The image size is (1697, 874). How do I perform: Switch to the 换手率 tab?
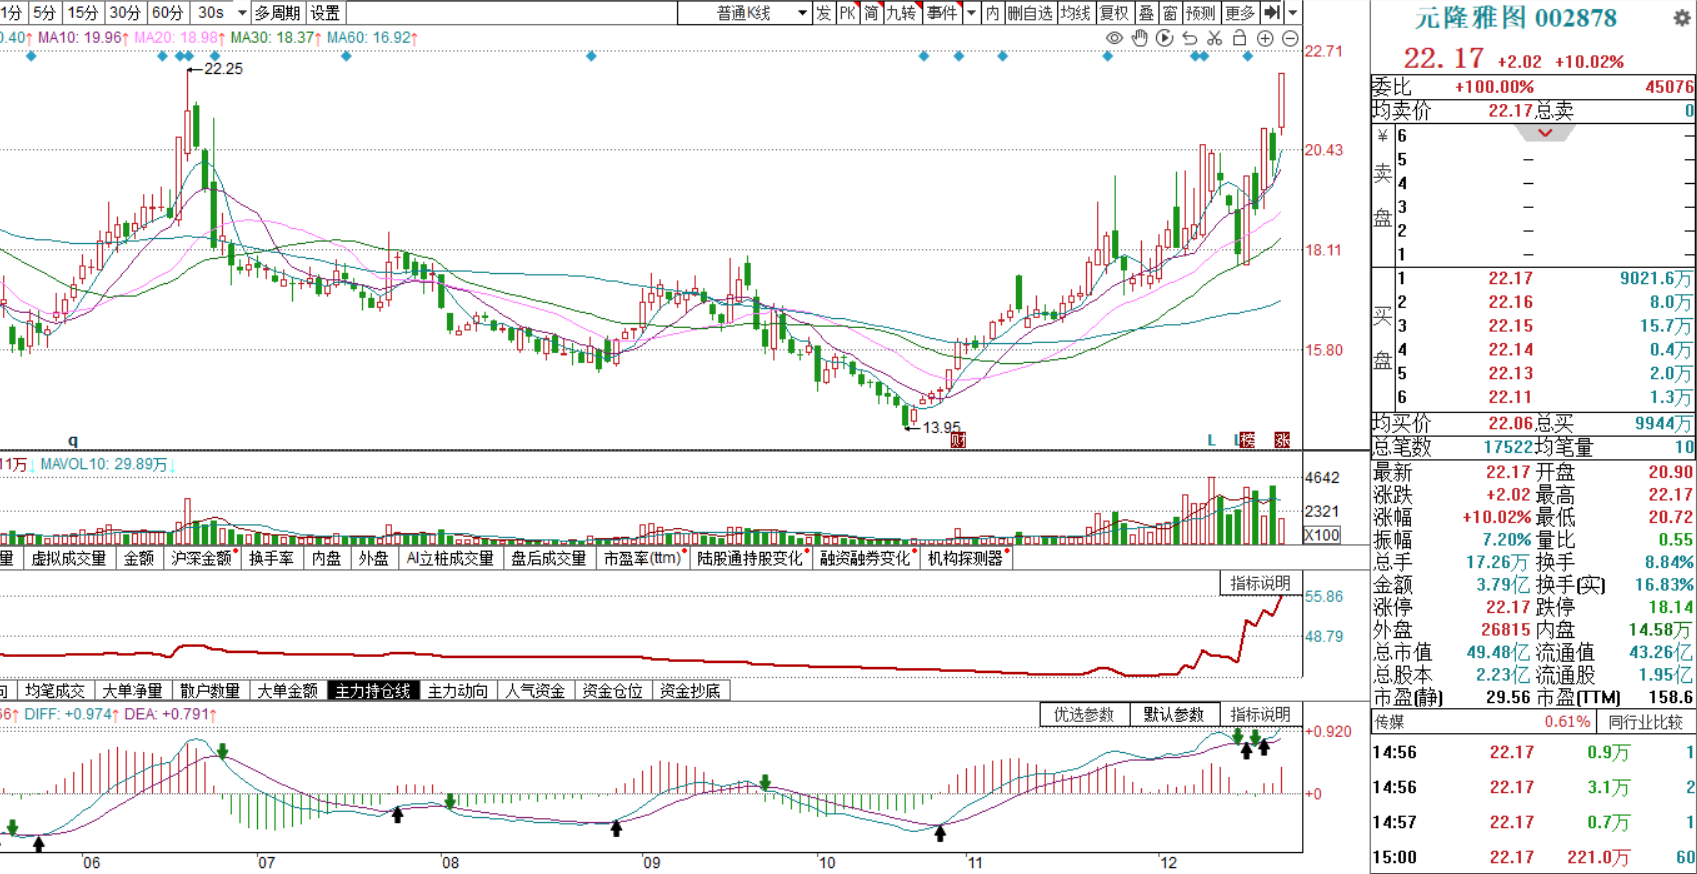pyautogui.click(x=272, y=558)
